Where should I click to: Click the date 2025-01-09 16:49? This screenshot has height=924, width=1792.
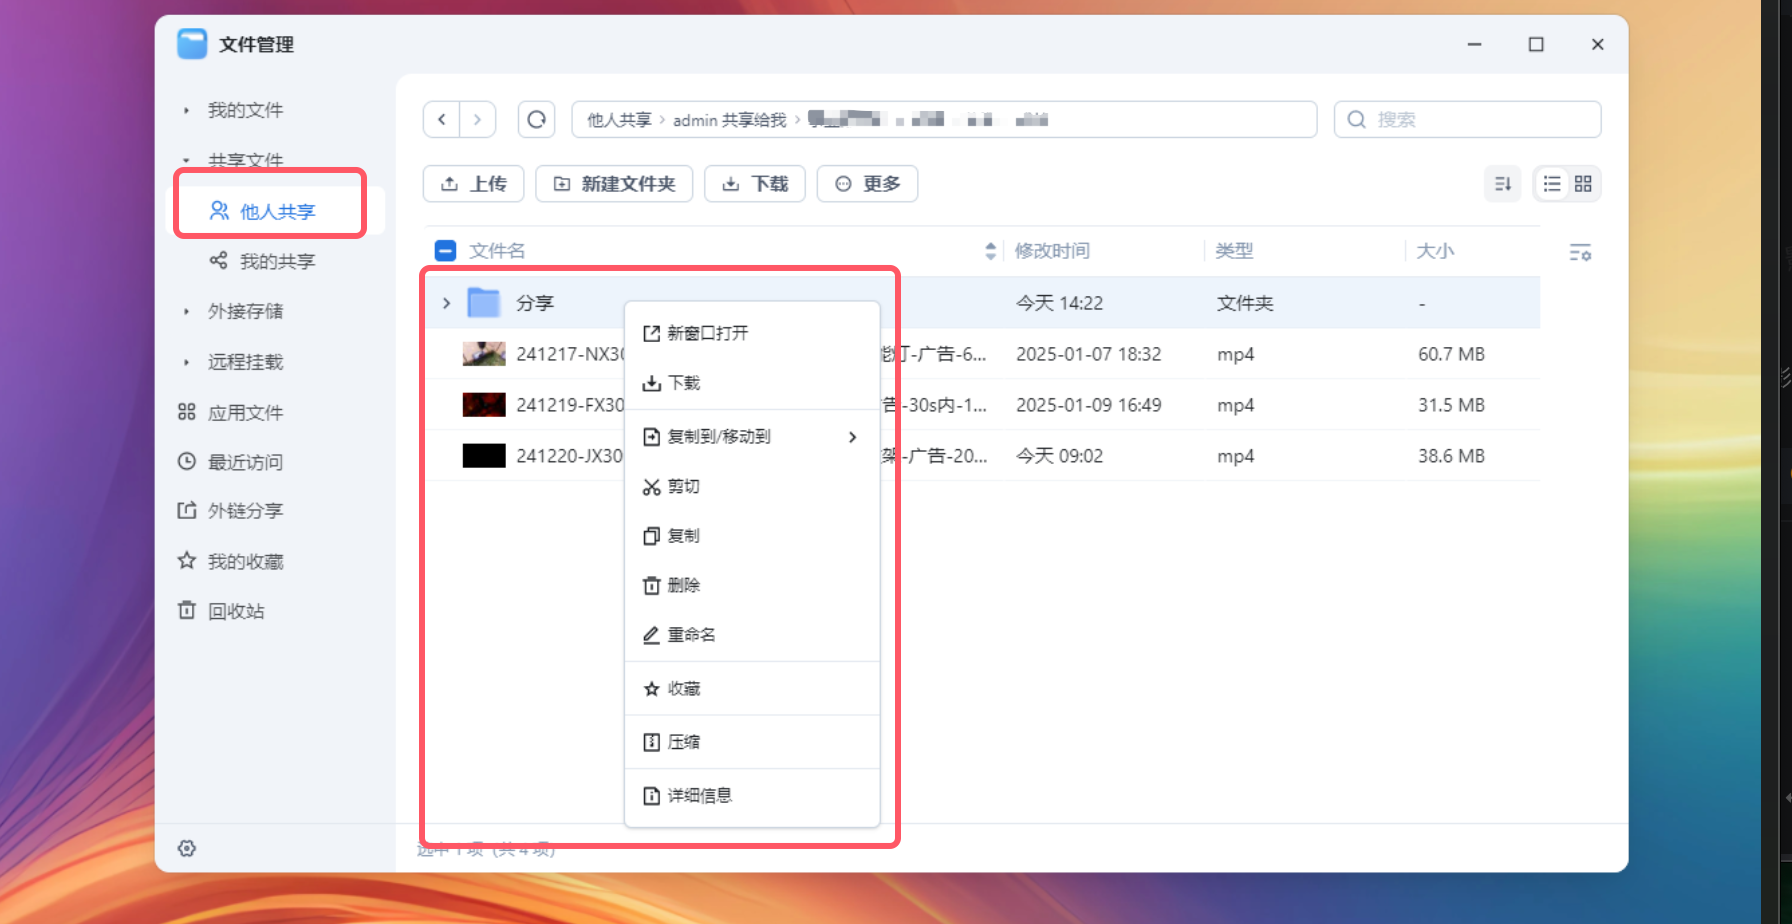pos(1089,405)
